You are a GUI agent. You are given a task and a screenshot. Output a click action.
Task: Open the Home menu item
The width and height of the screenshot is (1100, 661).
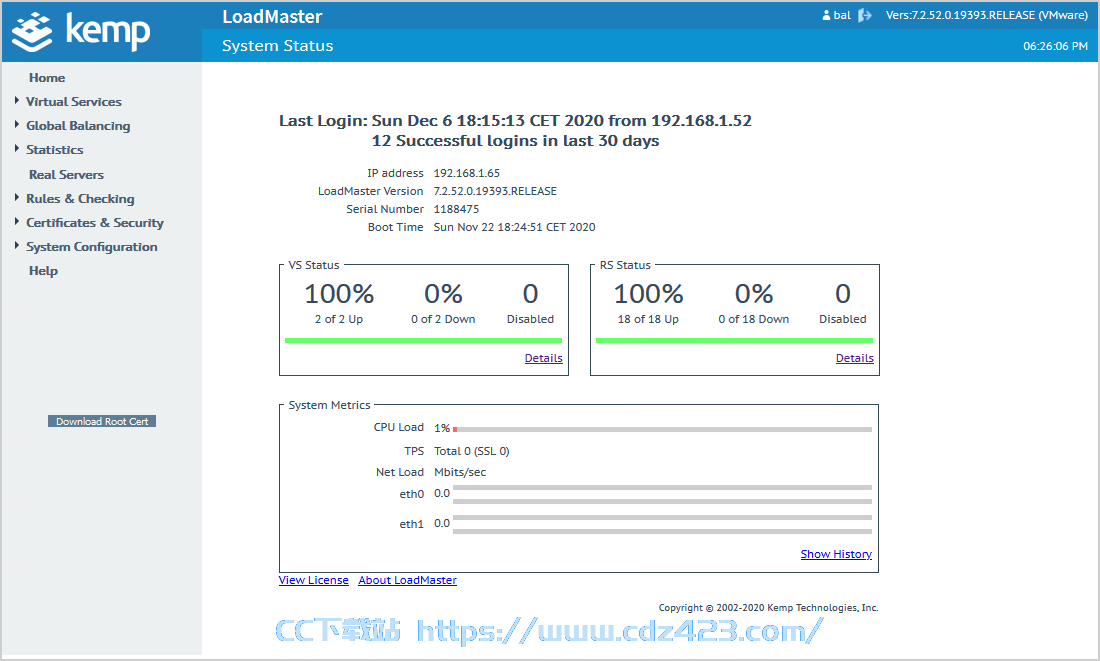tap(47, 78)
